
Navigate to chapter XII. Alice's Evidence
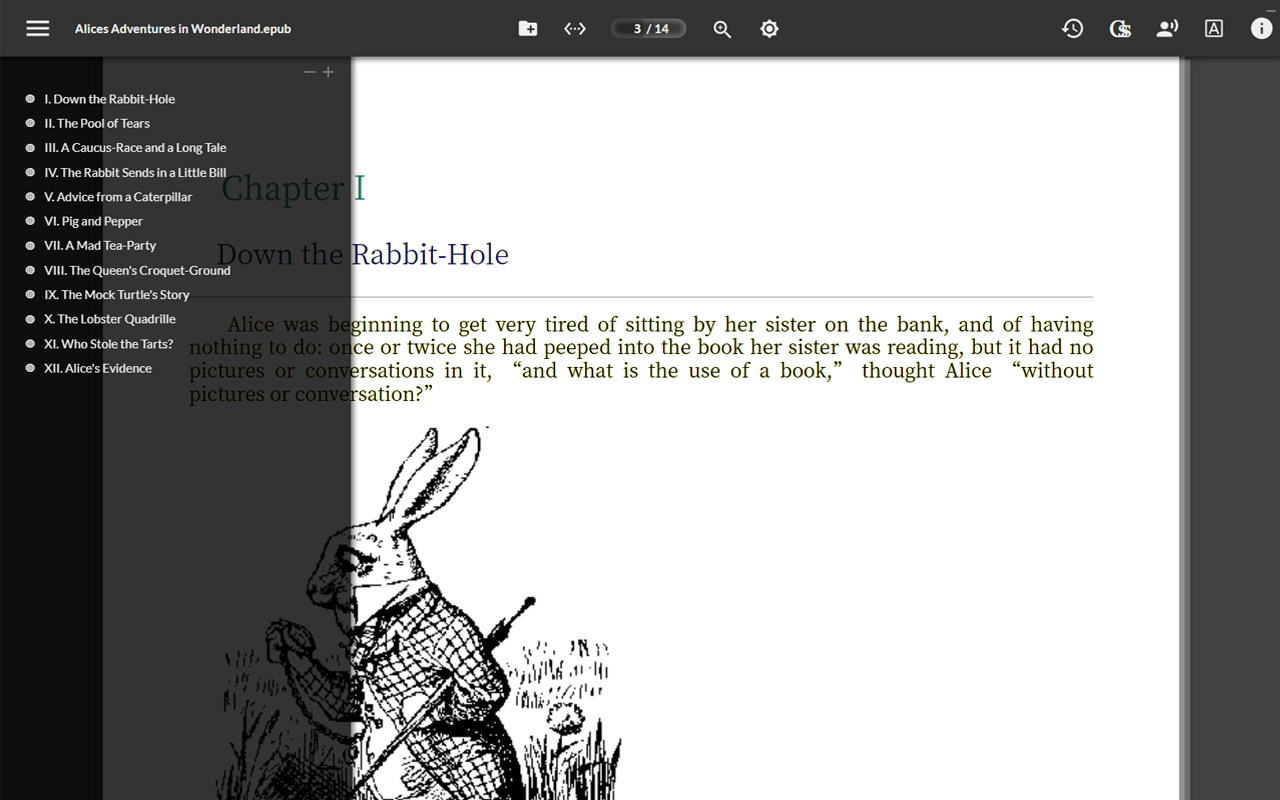(x=98, y=367)
